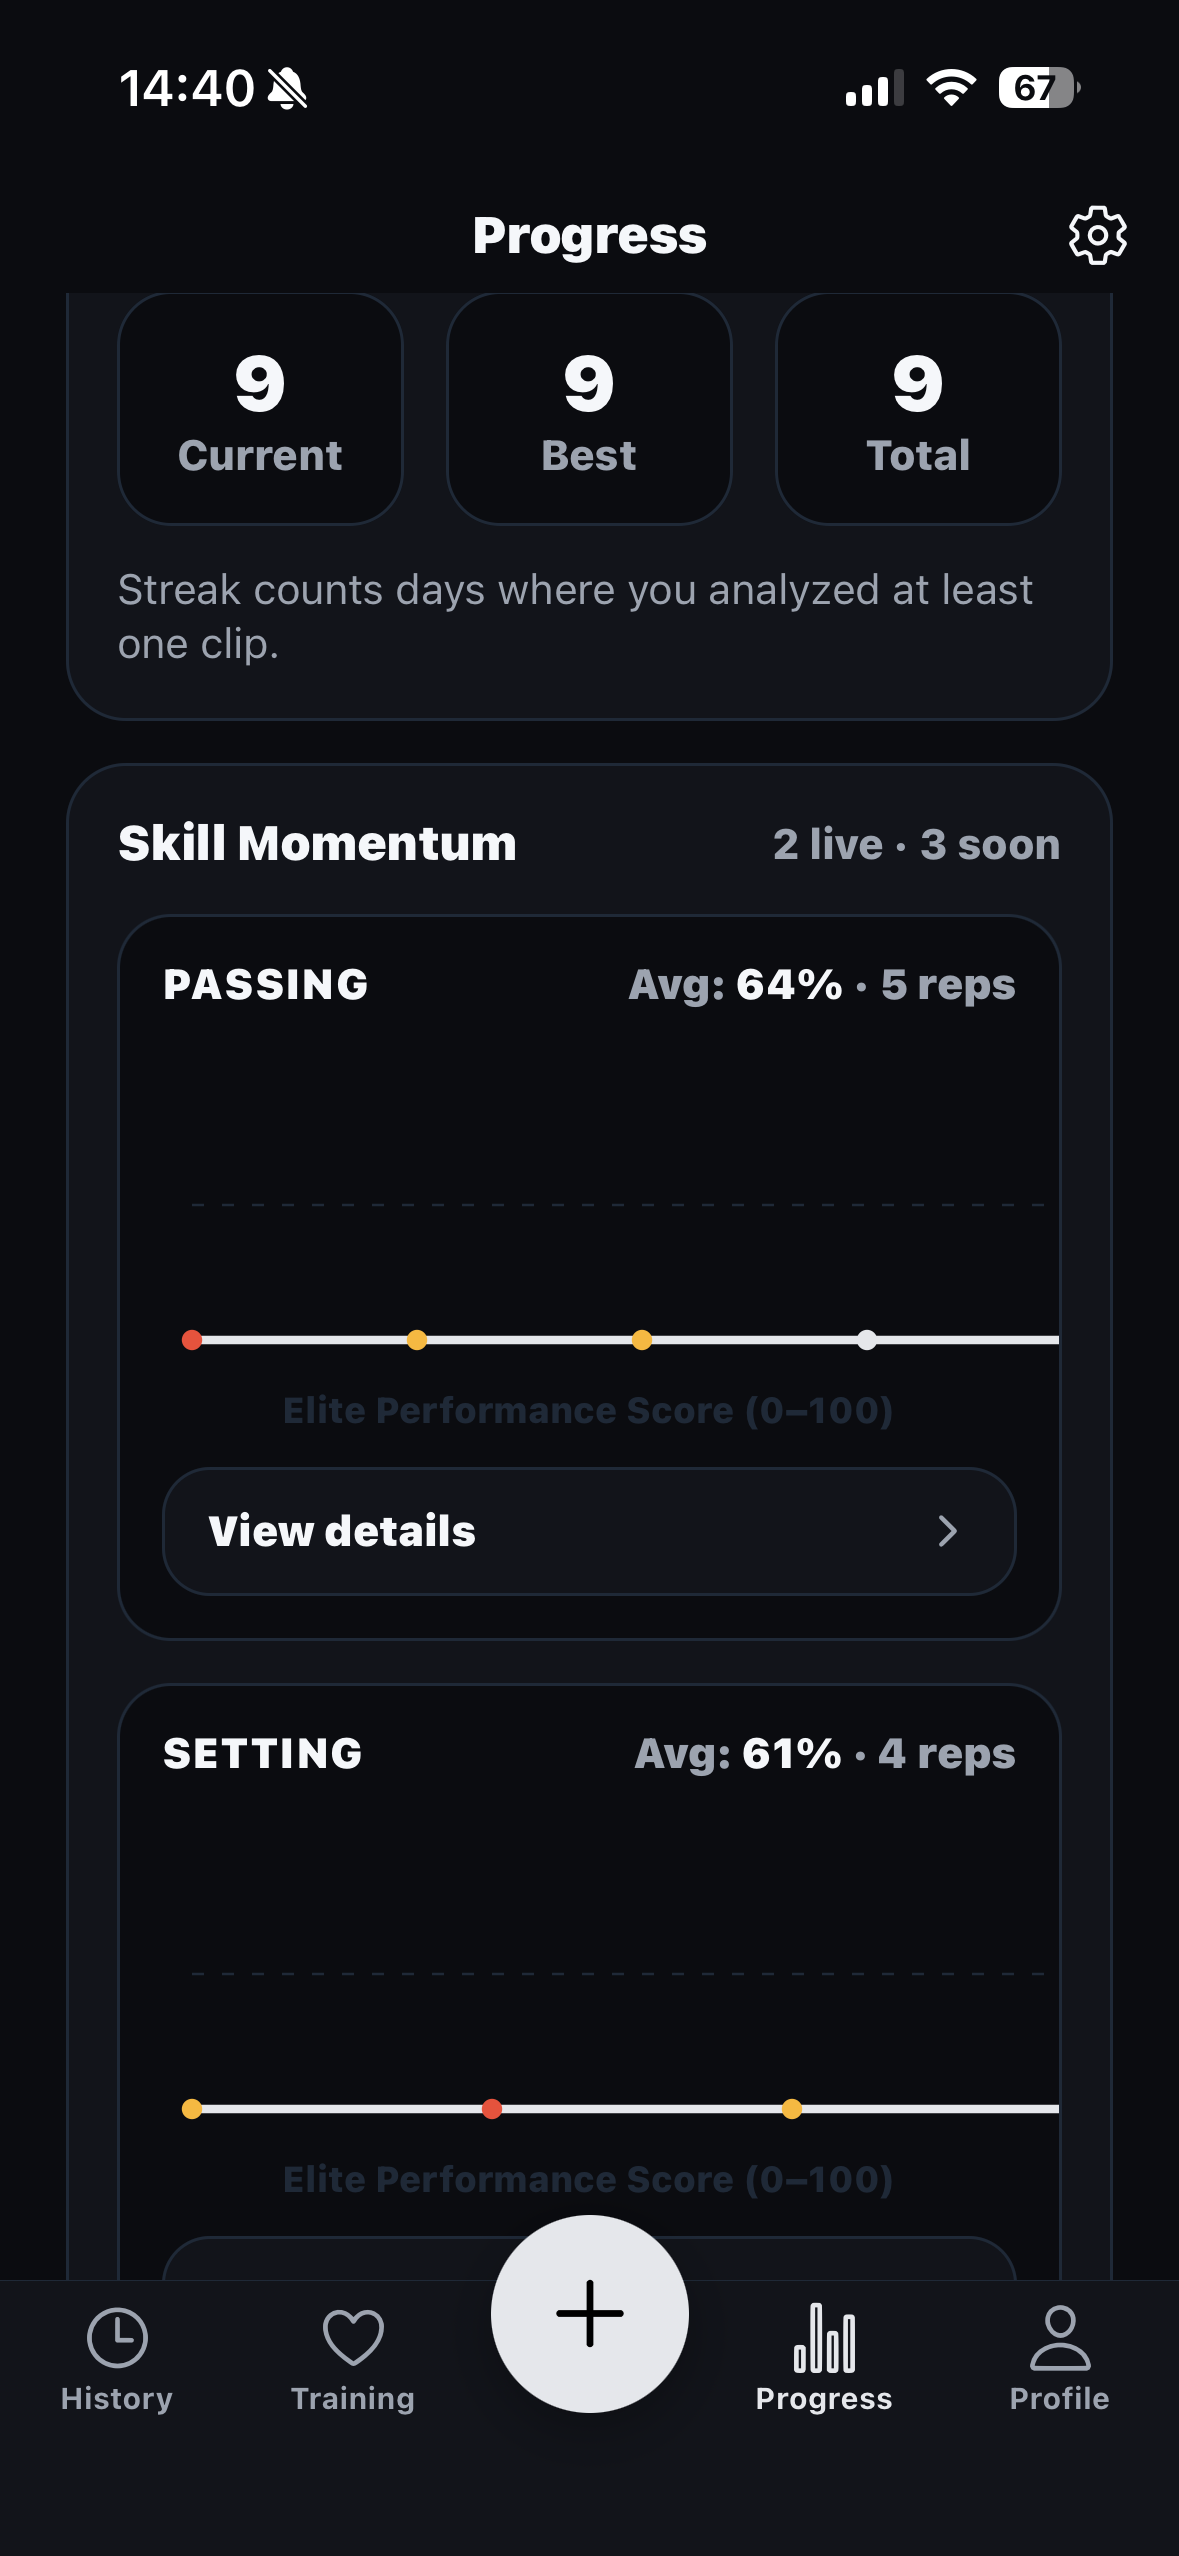Open Passing View details
Viewport: 1179px width, 2556px height.
(x=588, y=1531)
